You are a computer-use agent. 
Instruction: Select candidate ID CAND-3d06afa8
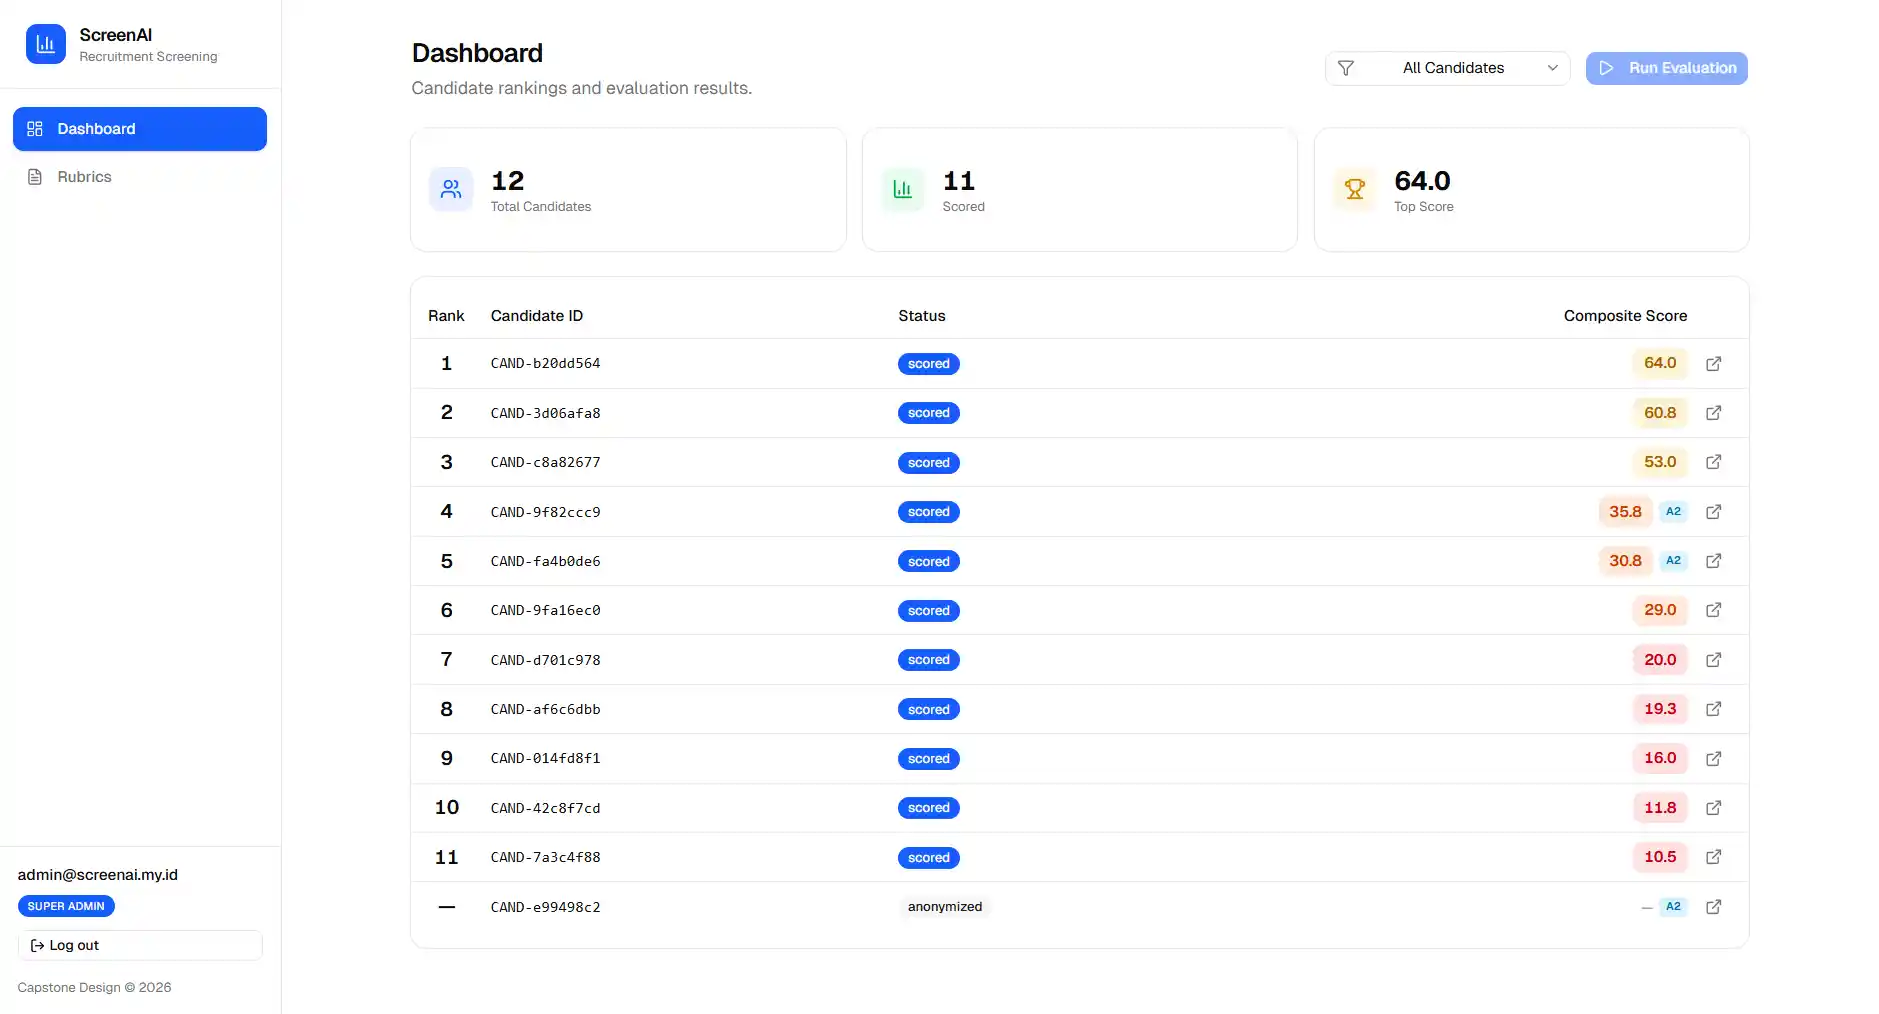(545, 413)
